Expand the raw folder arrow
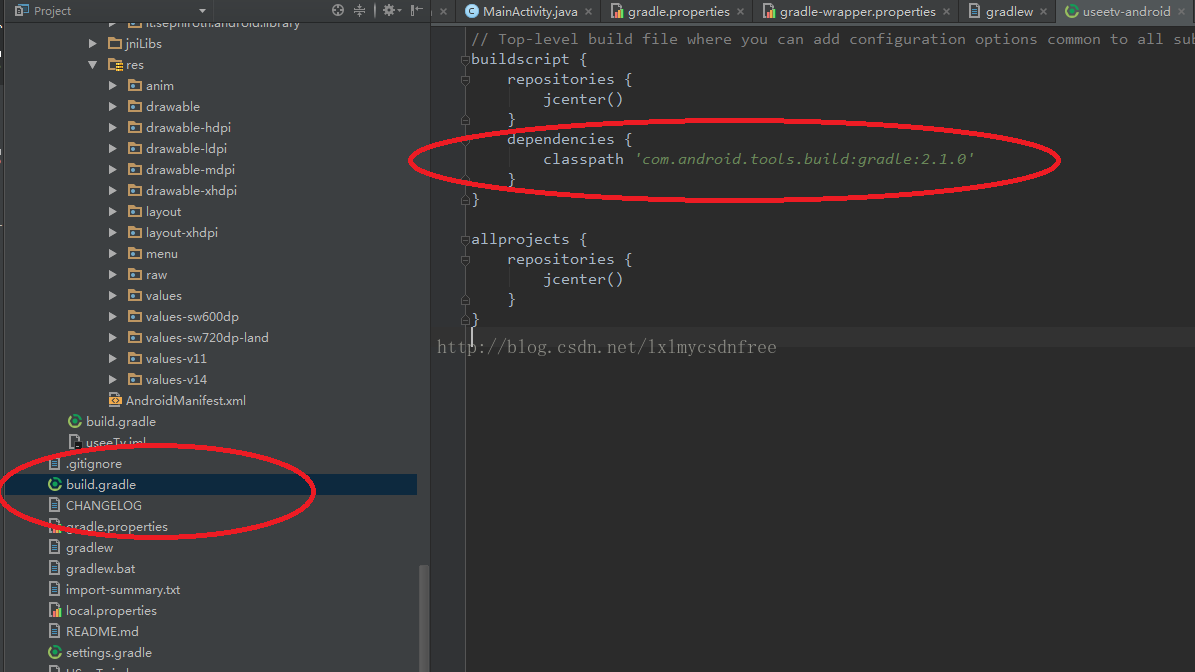Image resolution: width=1195 pixels, height=672 pixels. (113, 274)
